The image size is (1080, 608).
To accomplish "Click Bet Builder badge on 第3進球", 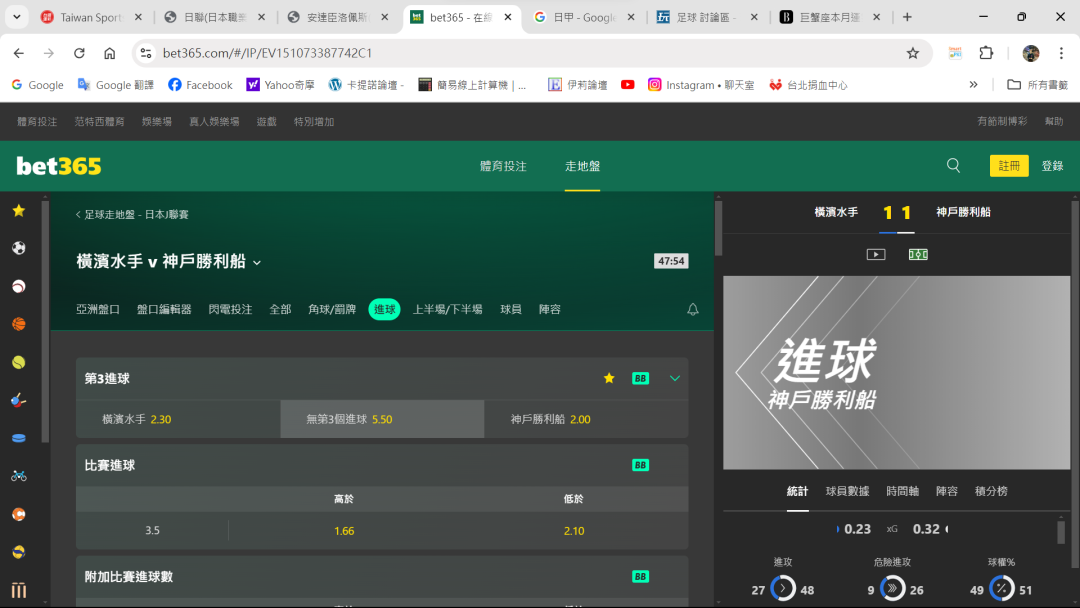I will click(x=641, y=378).
